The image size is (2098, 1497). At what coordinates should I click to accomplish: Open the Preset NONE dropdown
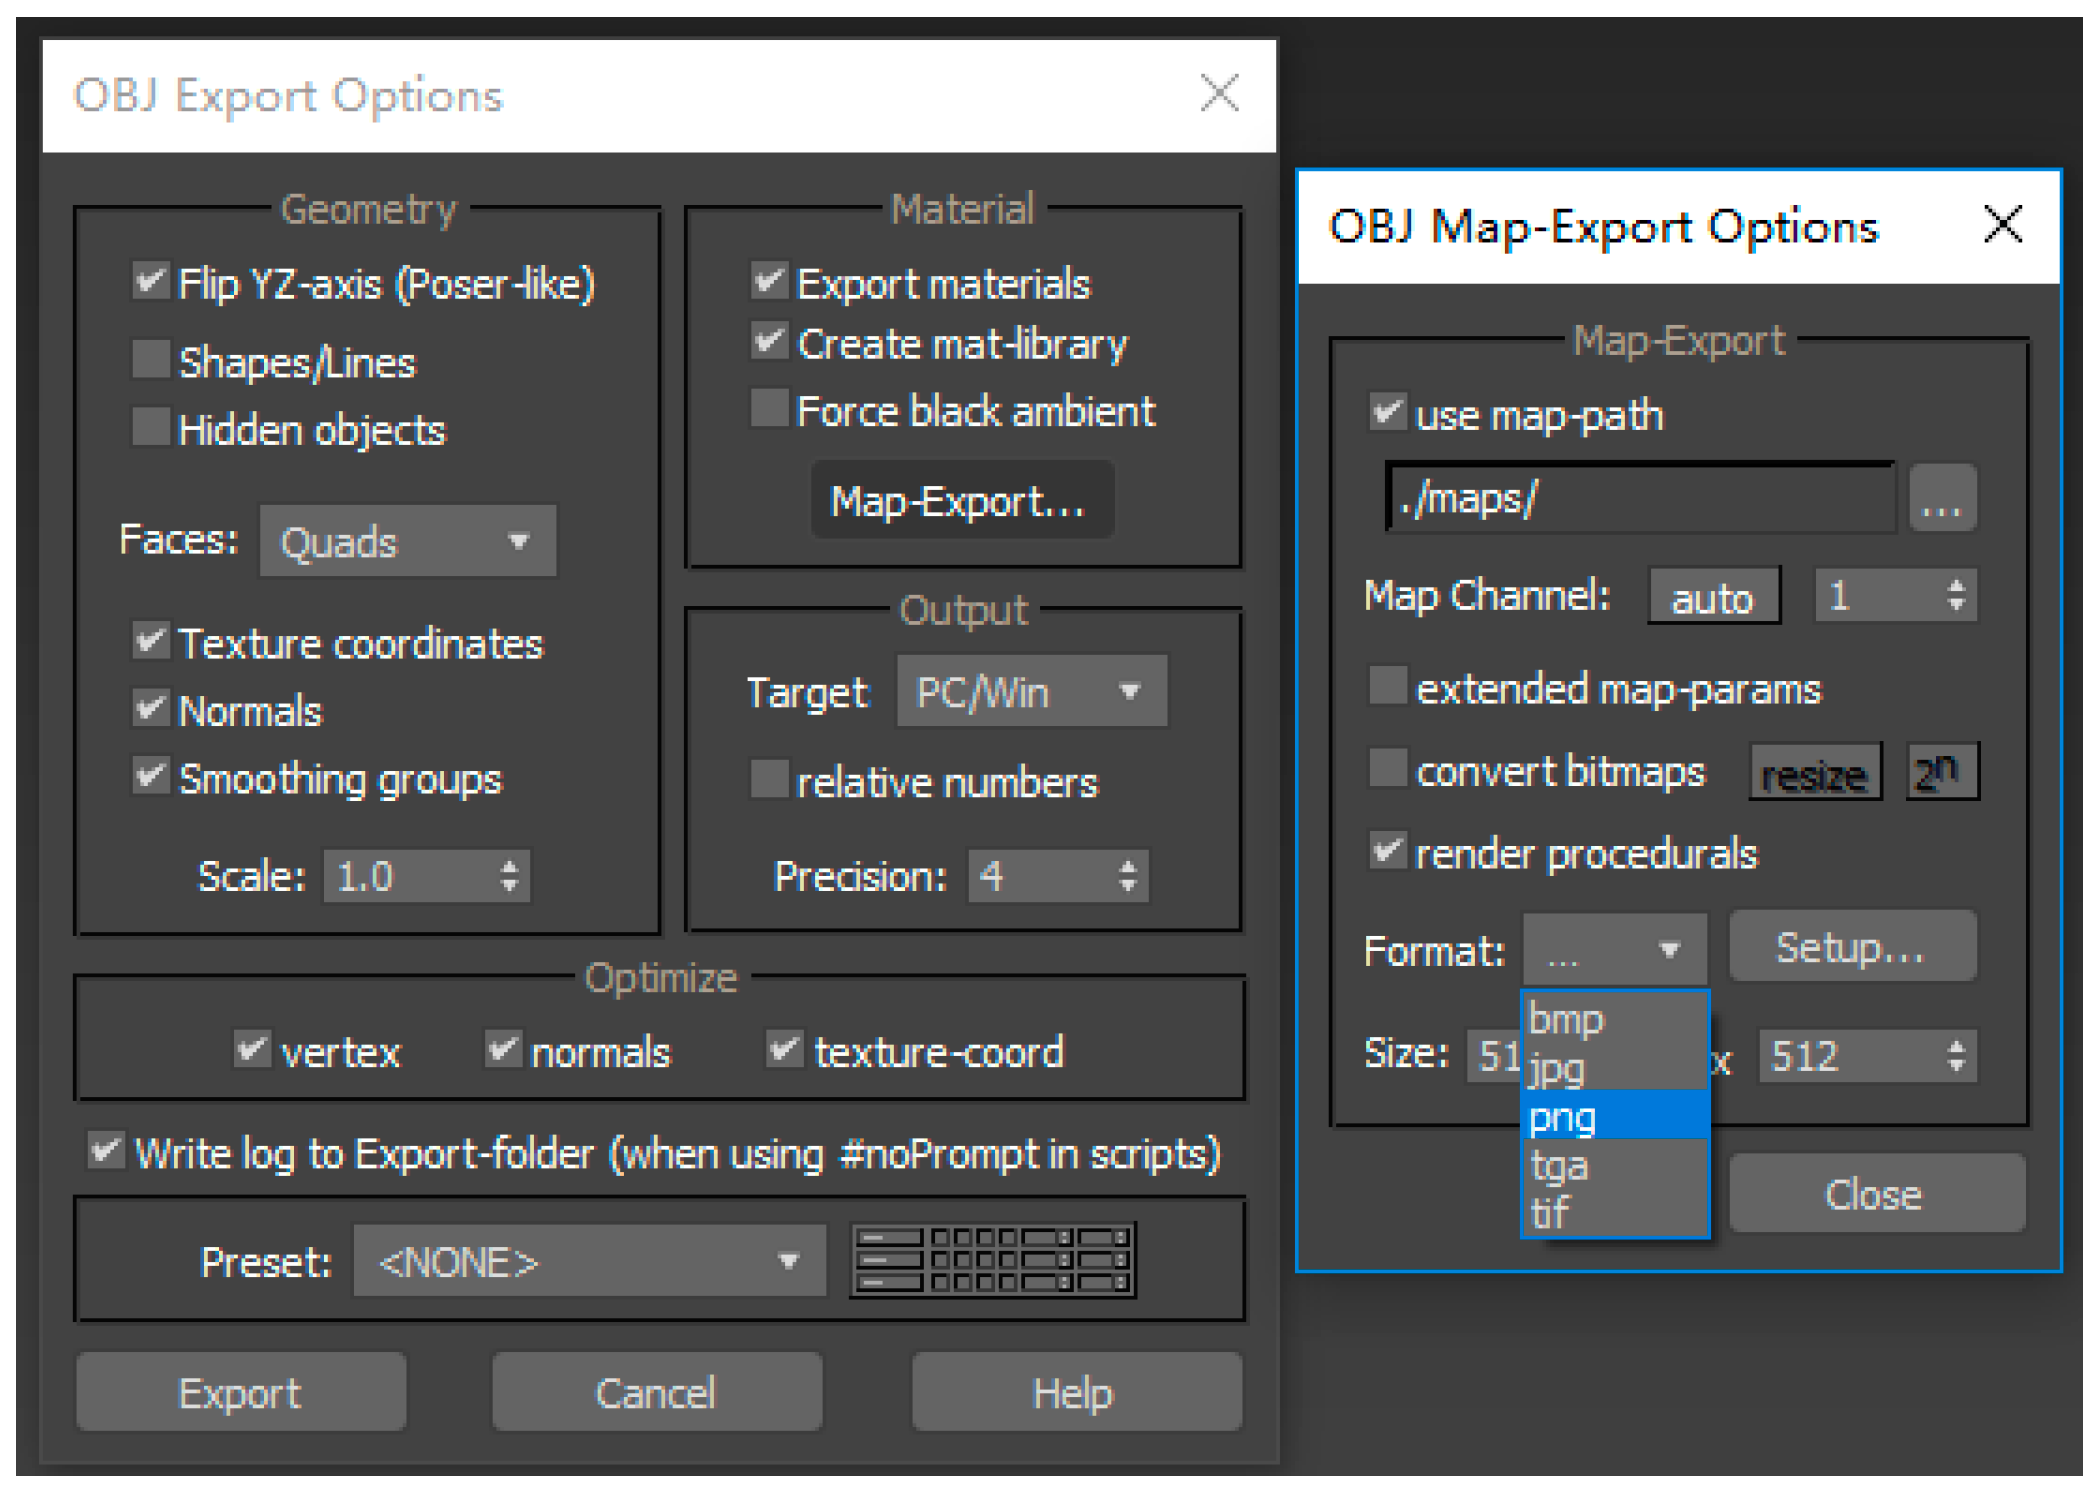pos(589,1261)
